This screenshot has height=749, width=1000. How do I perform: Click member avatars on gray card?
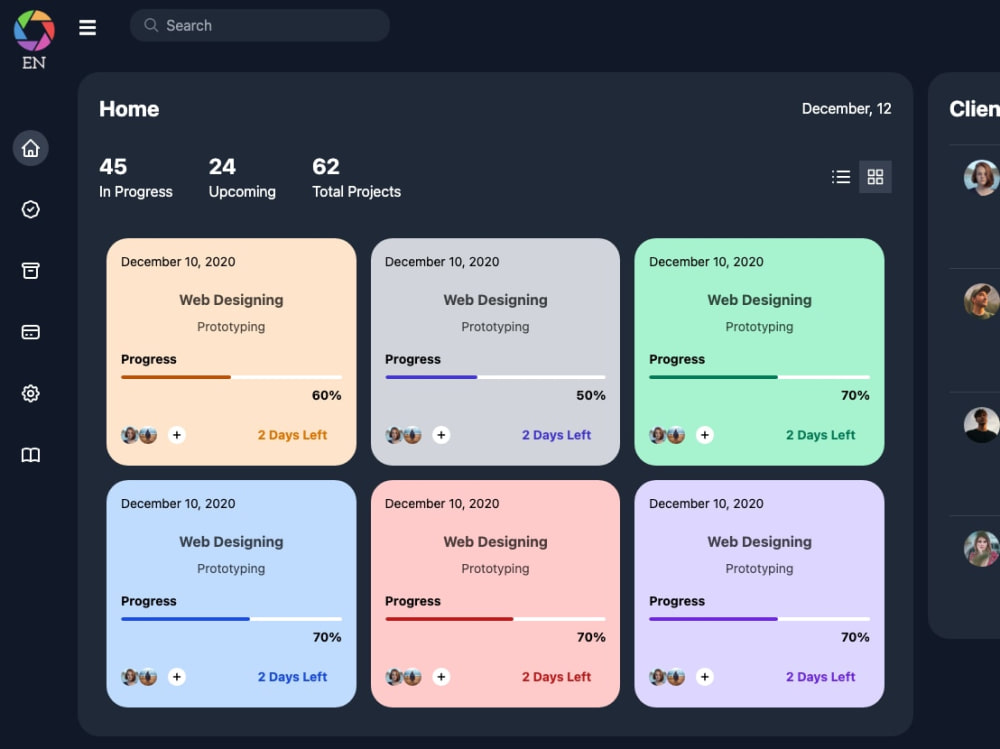click(x=403, y=435)
